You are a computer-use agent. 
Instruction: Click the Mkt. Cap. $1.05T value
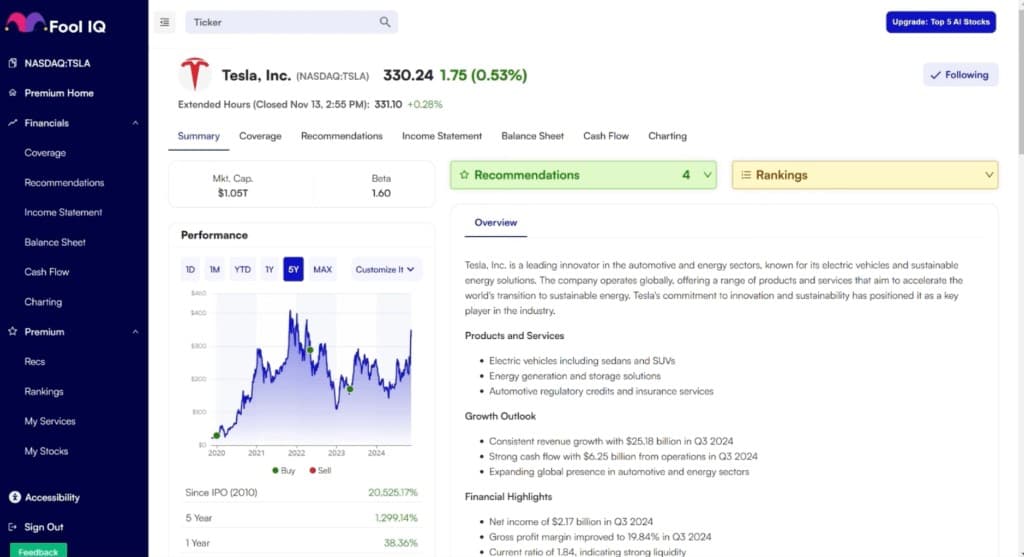click(232, 193)
